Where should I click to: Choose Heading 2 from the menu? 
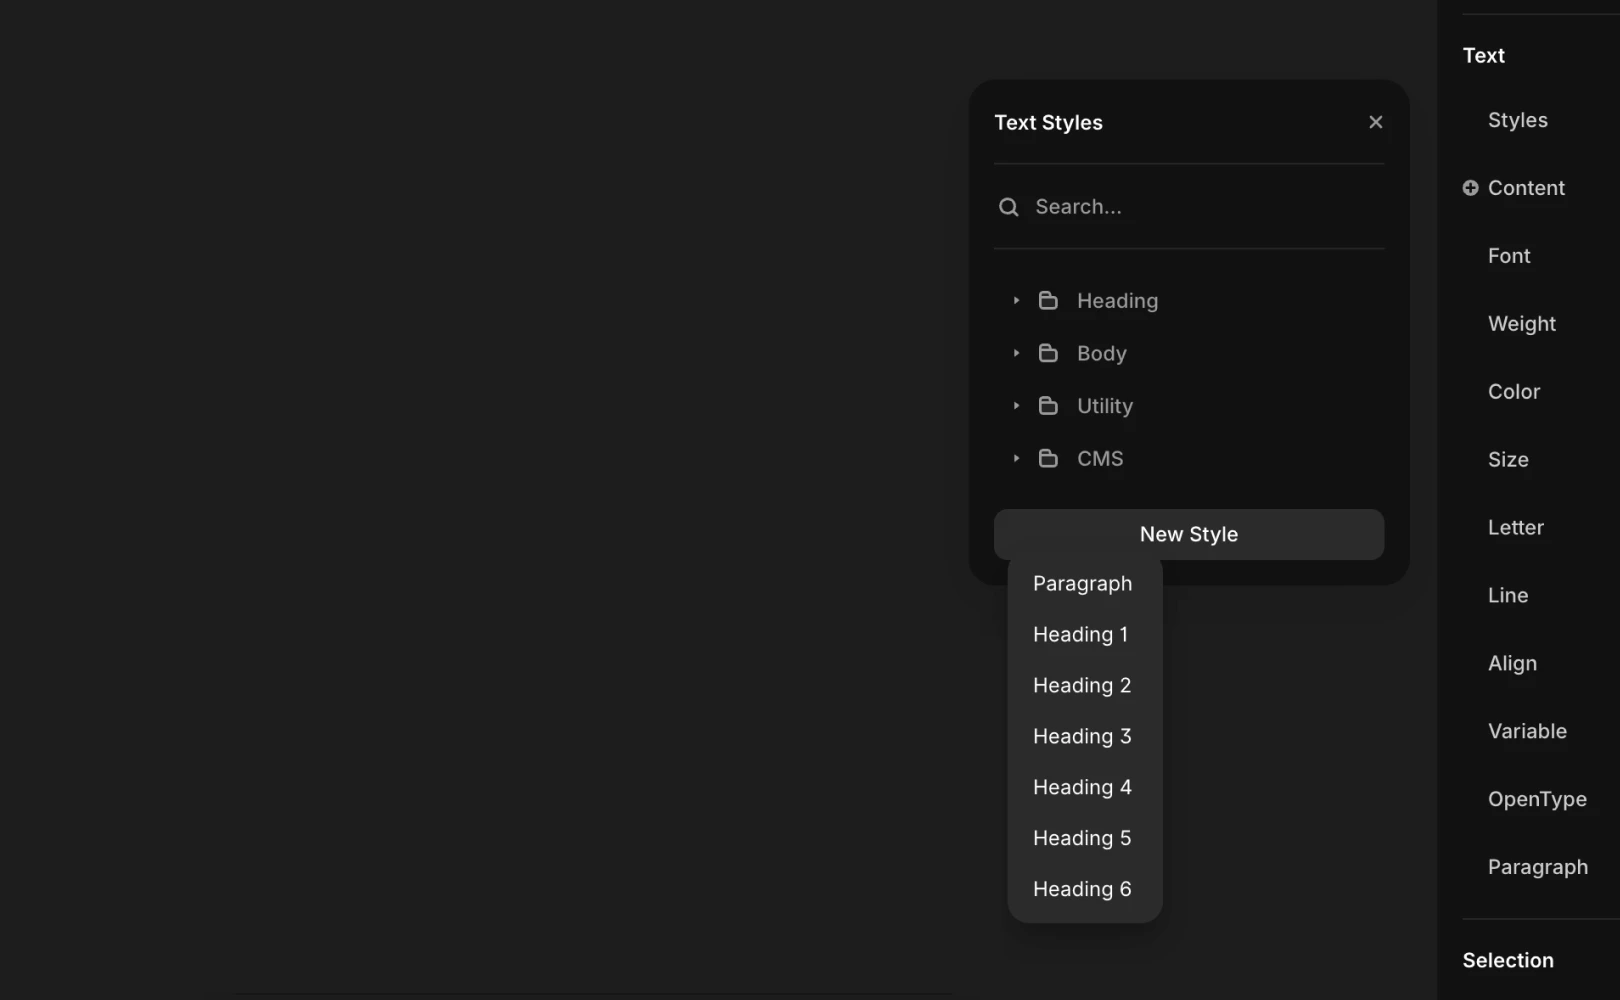coord(1085,685)
